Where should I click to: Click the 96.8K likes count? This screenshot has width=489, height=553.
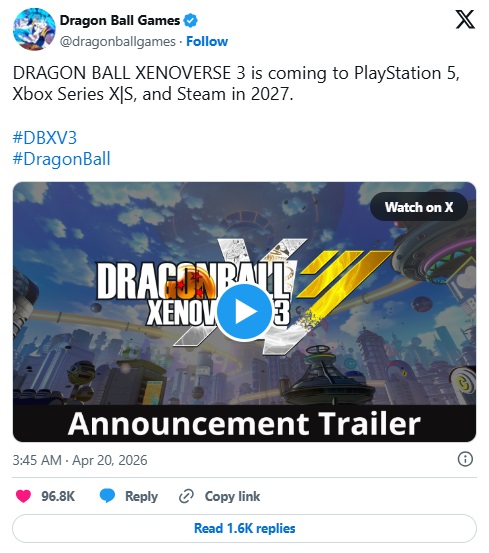[58, 496]
